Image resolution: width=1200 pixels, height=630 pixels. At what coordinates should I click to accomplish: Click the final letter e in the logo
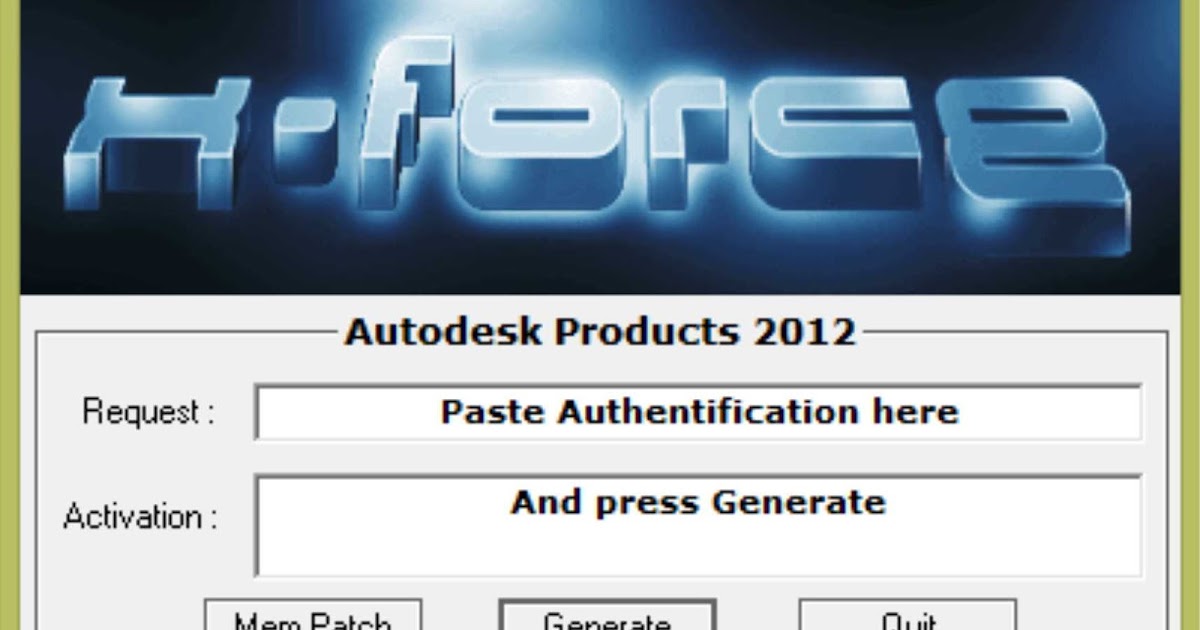1025,165
